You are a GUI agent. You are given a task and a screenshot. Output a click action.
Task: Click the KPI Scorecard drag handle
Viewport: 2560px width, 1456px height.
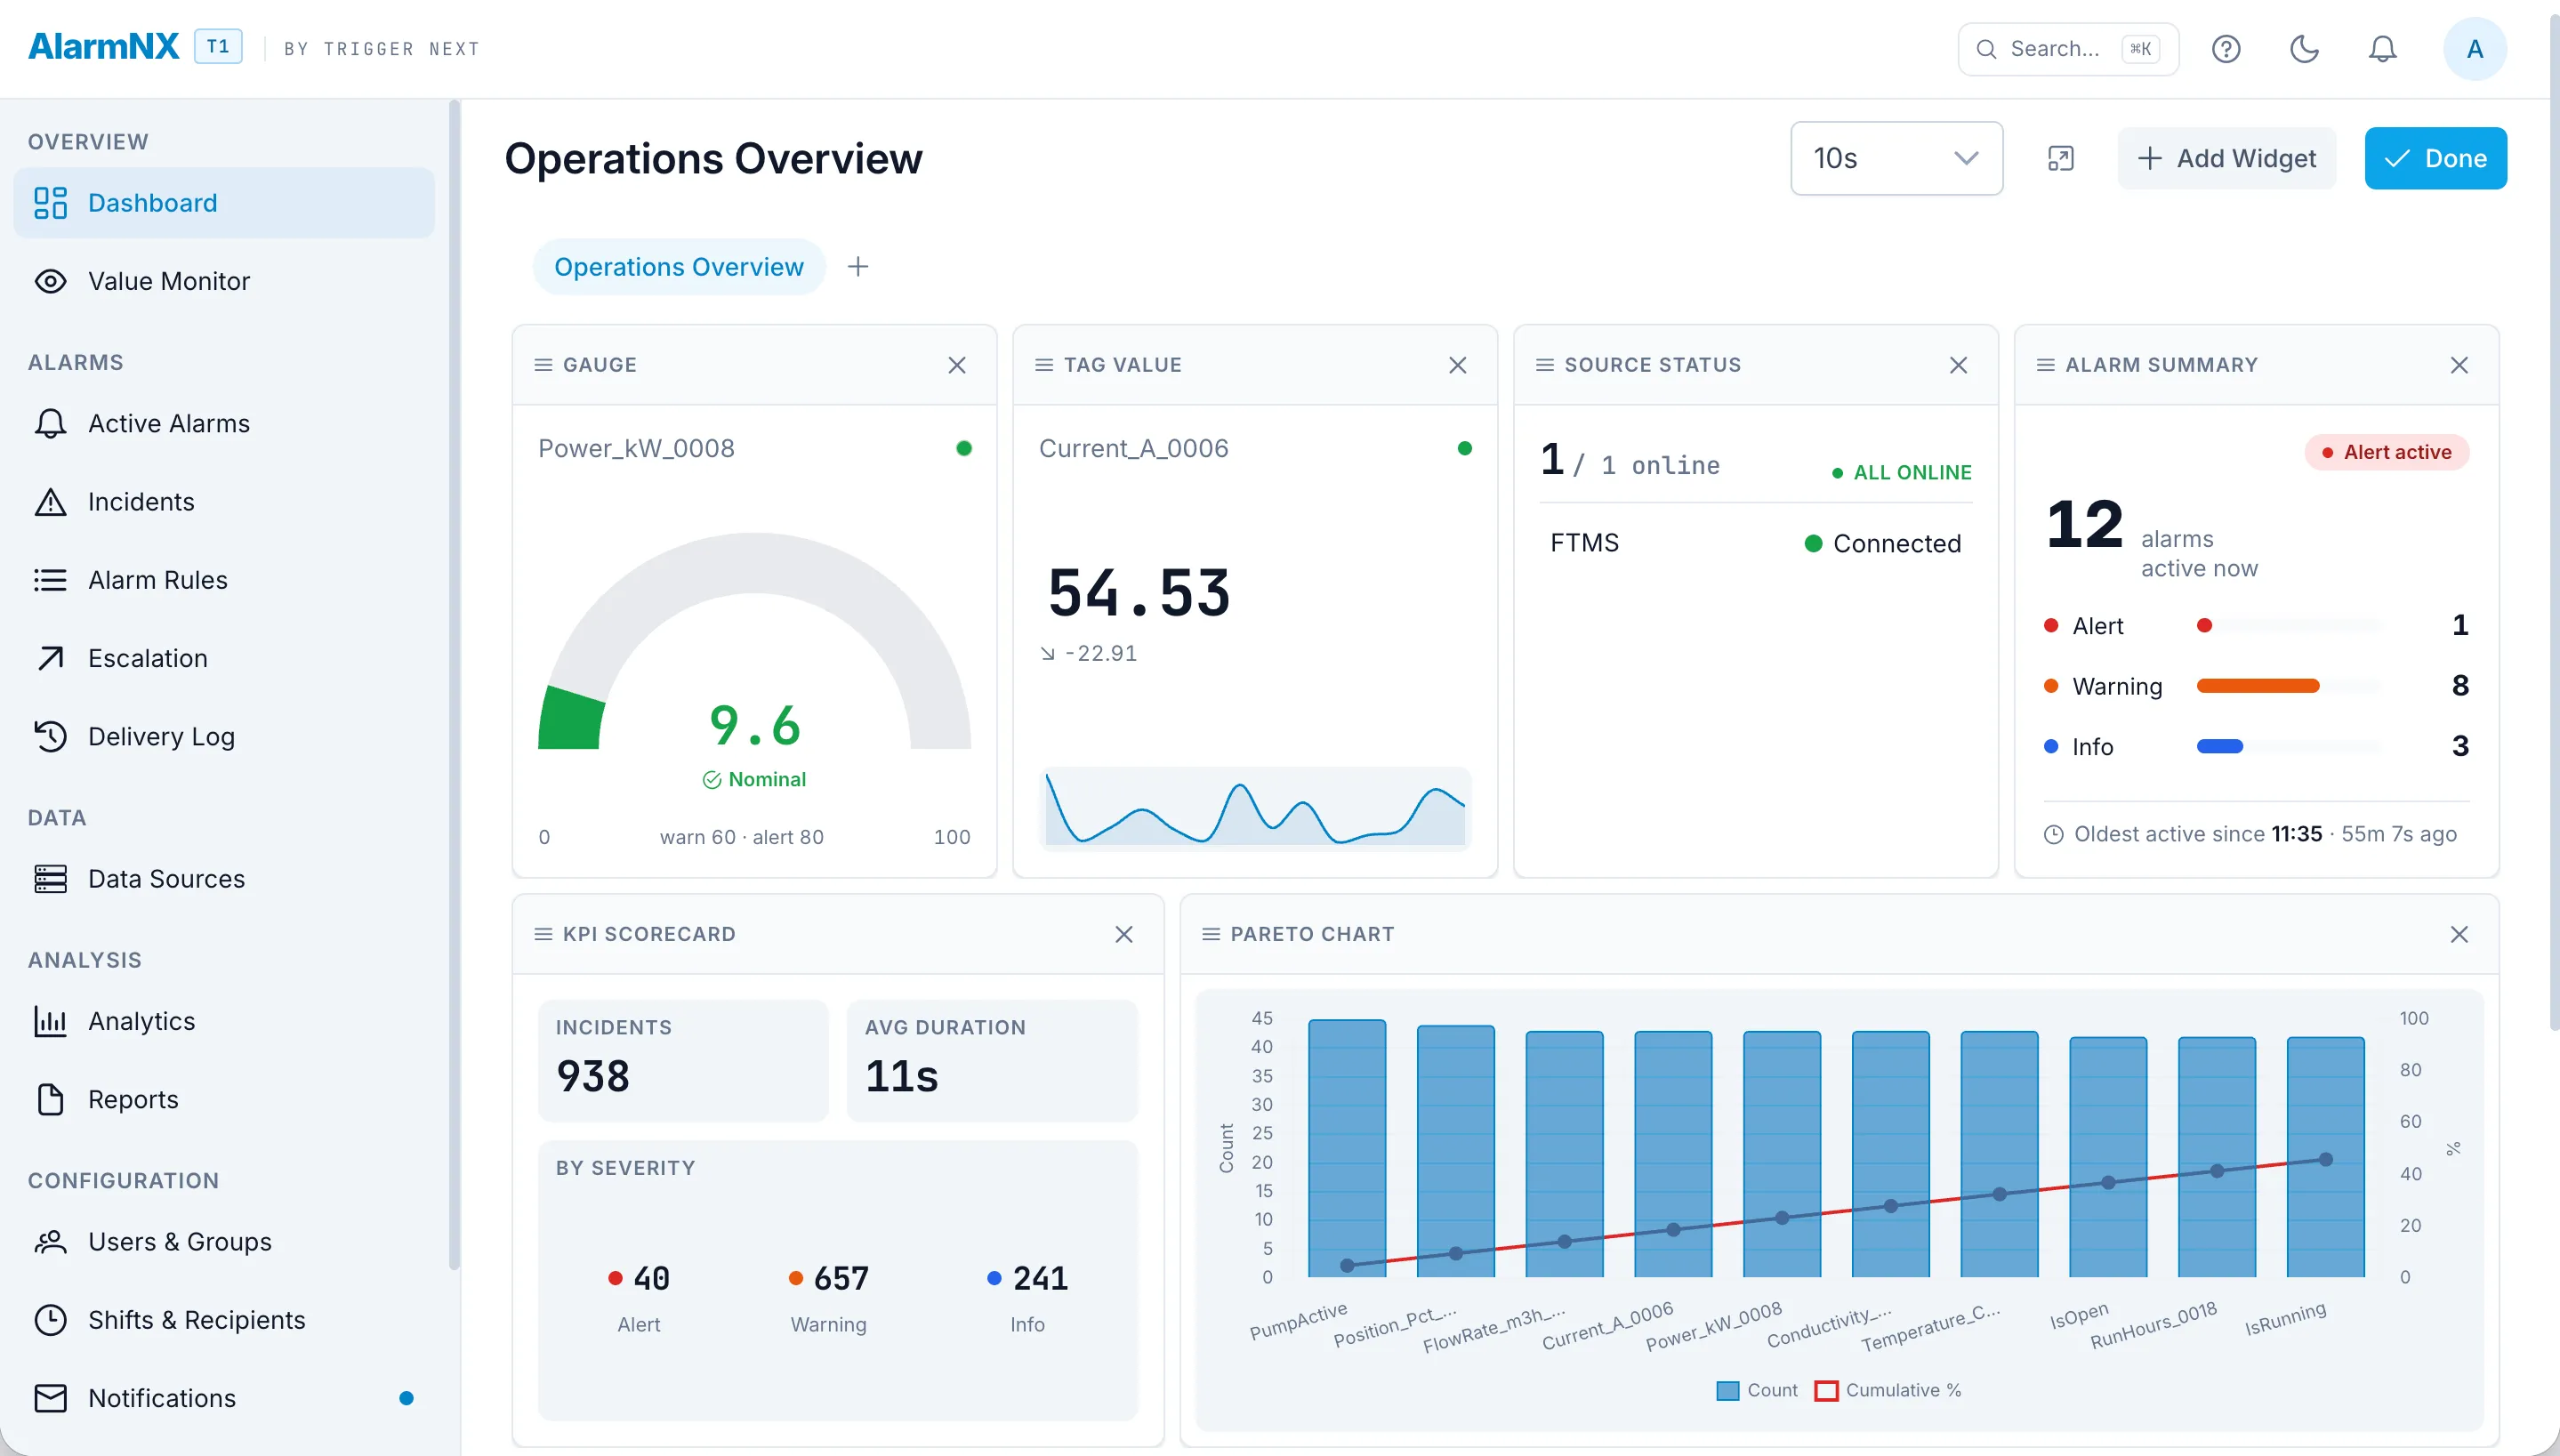[543, 934]
